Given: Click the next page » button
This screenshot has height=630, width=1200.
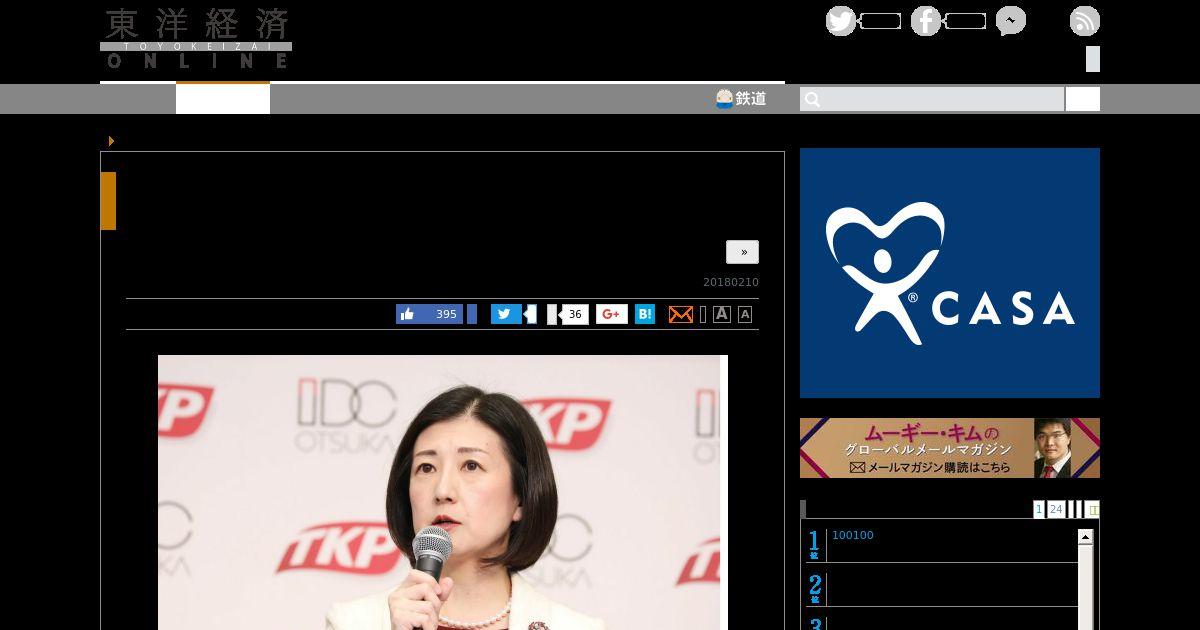Looking at the screenshot, I should click(742, 252).
